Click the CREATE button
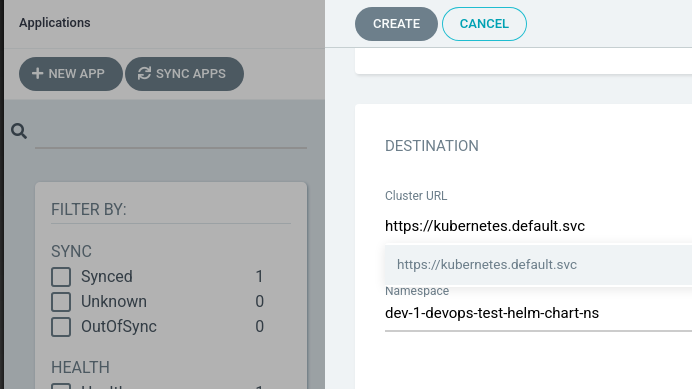The image size is (692, 389). click(x=396, y=24)
